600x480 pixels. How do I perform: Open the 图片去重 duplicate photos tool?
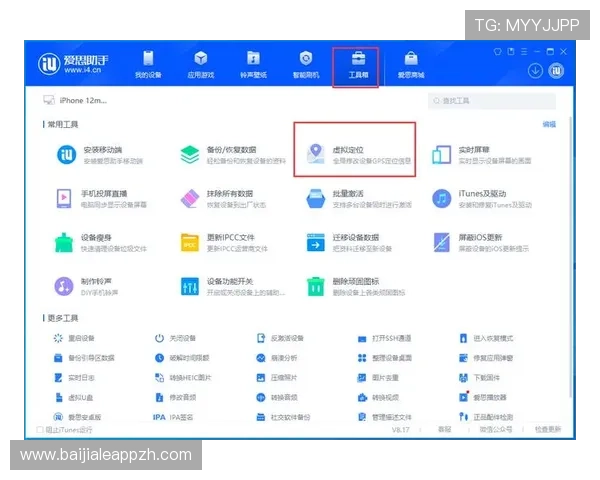tap(378, 378)
